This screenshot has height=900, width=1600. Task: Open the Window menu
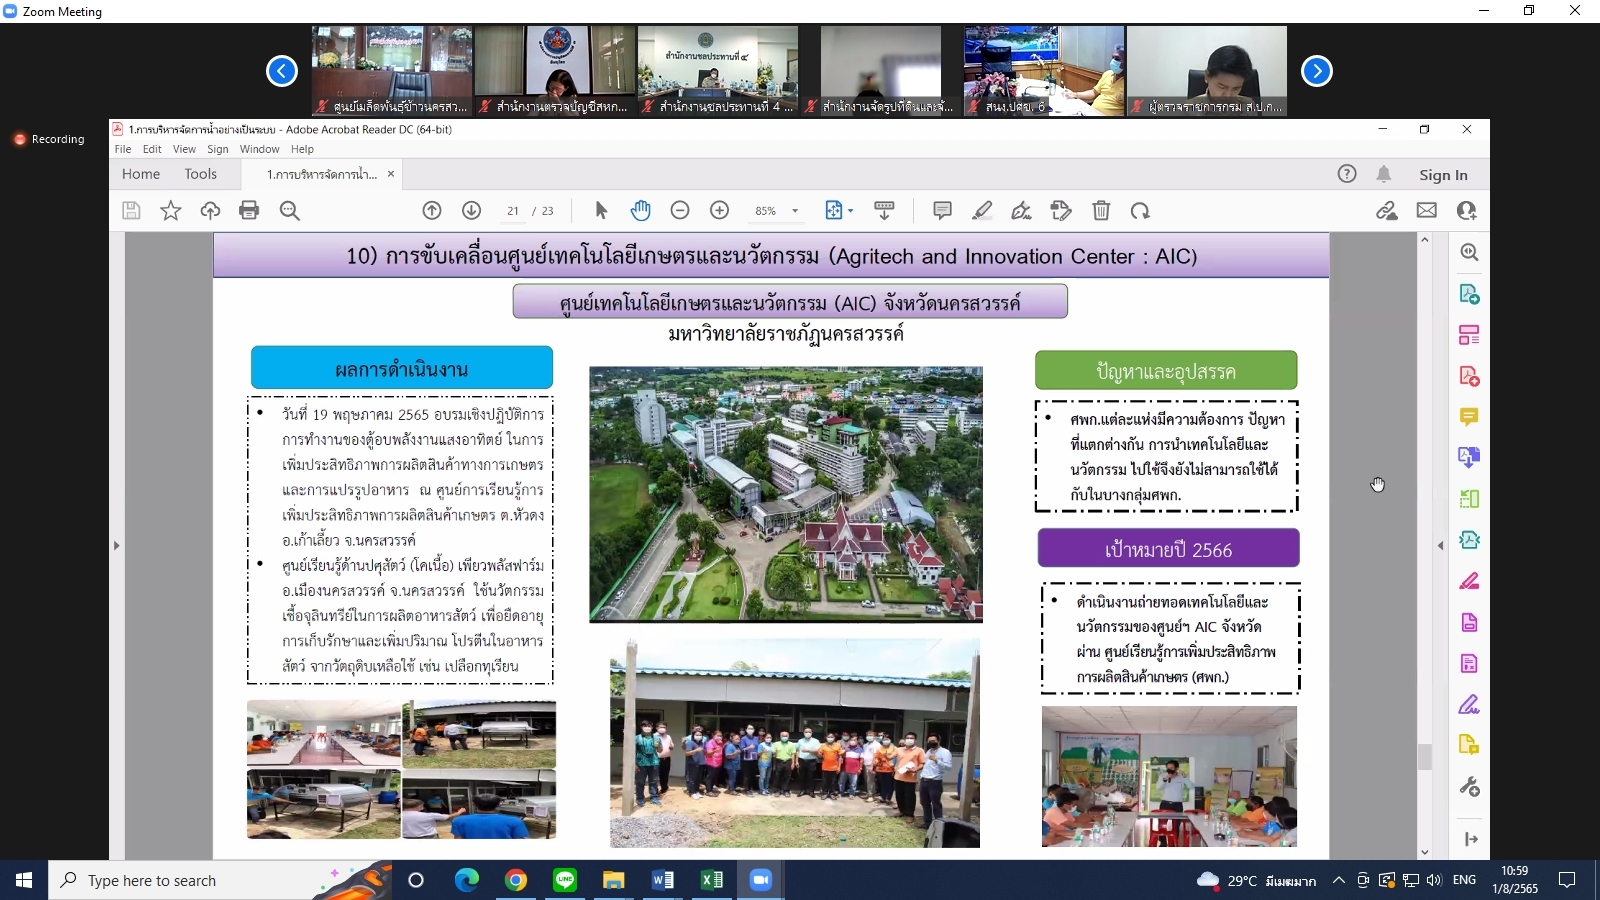tap(259, 149)
